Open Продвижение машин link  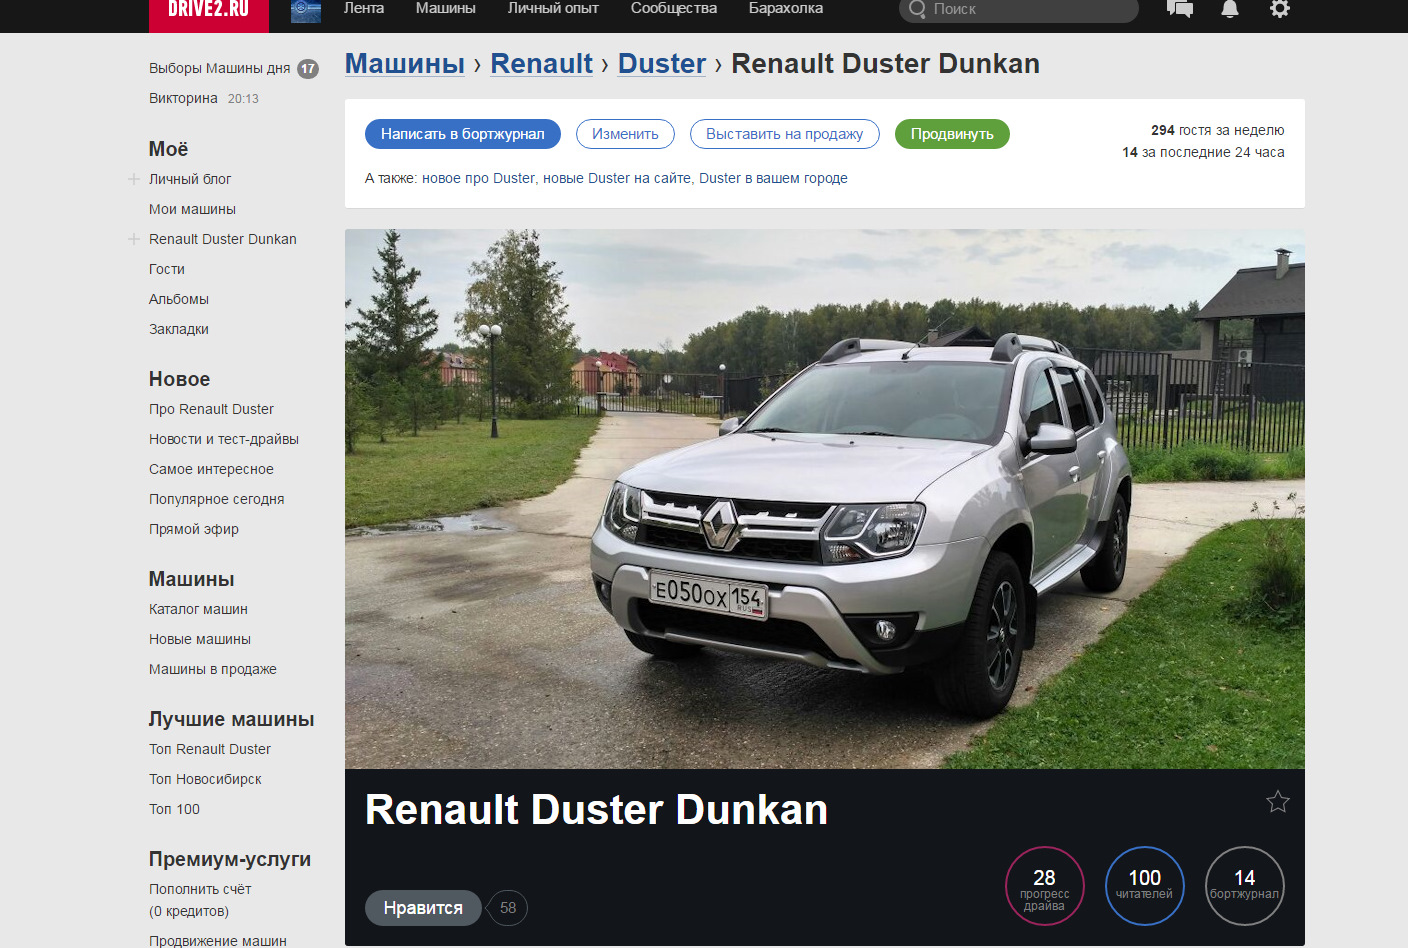(x=218, y=940)
